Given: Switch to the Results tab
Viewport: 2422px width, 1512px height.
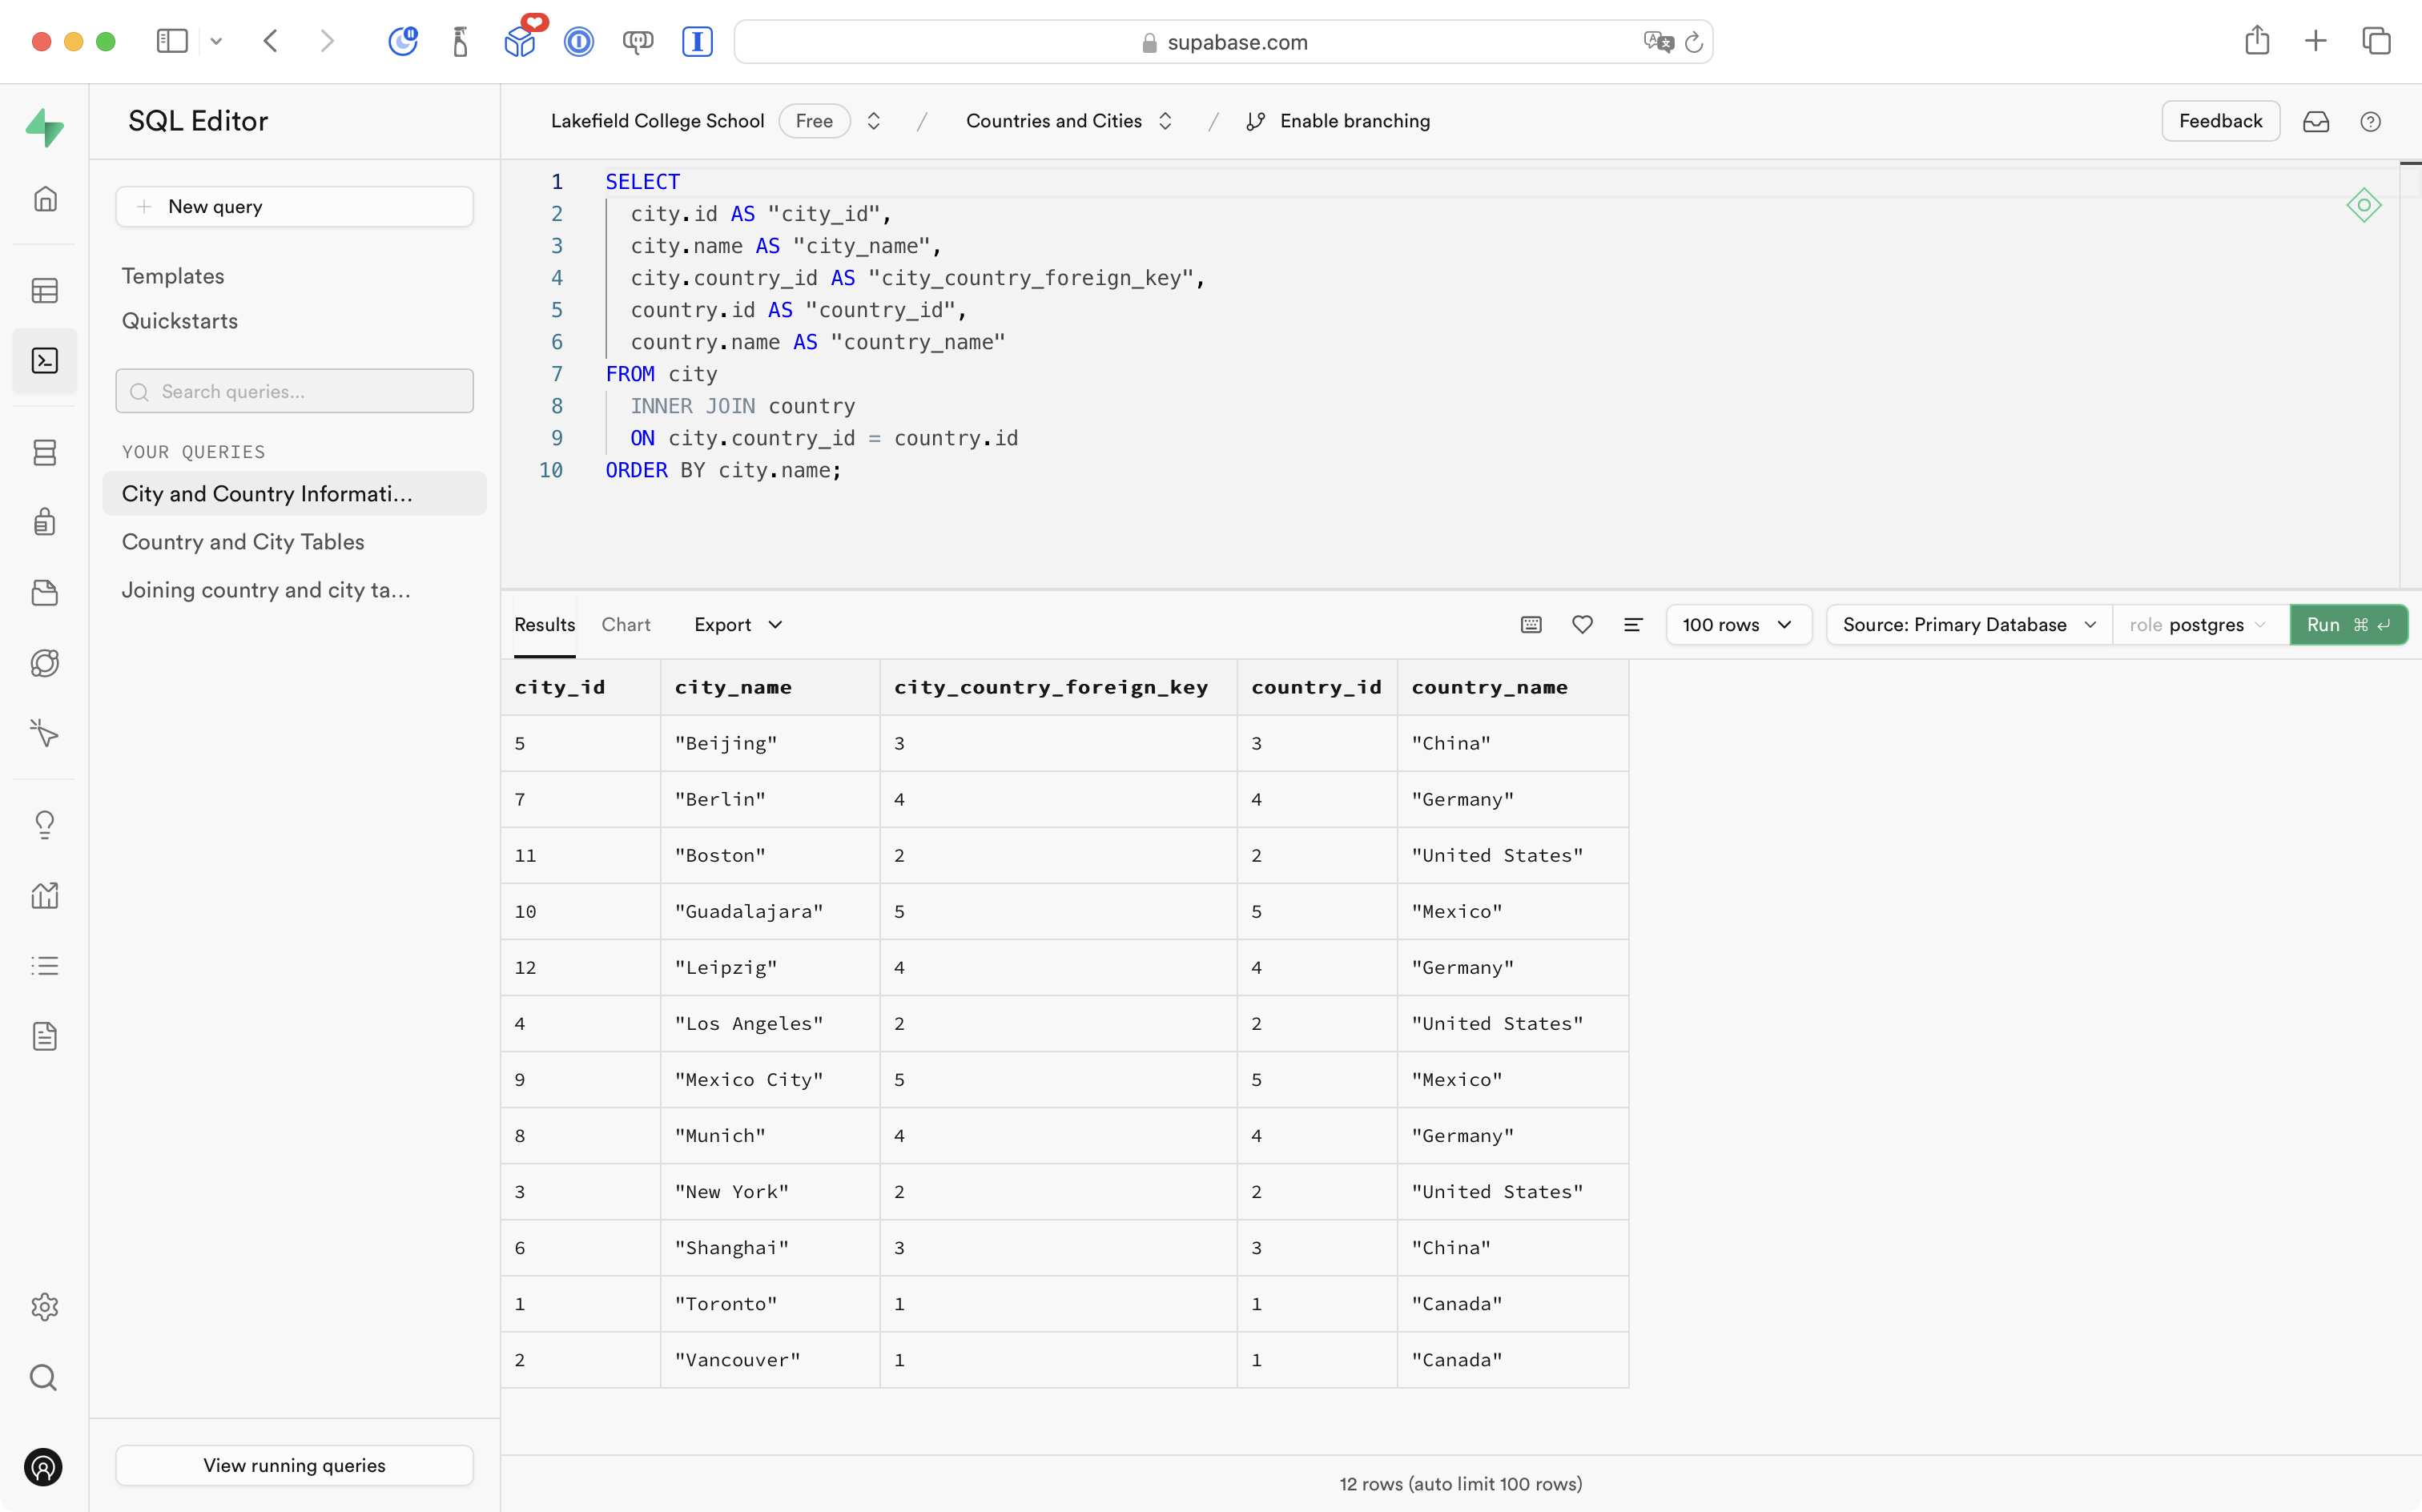Looking at the screenshot, I should pos(545,625).
